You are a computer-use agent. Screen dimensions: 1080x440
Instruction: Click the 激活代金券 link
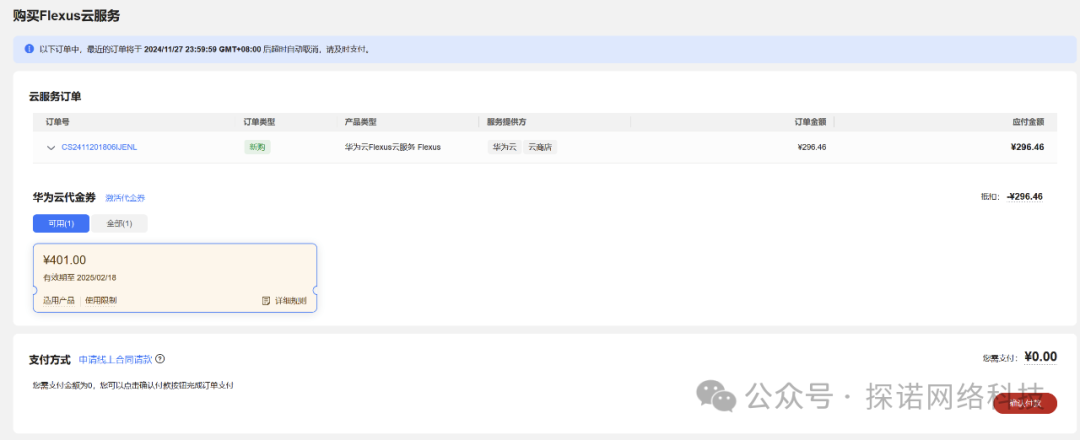[x=125, y=198]
